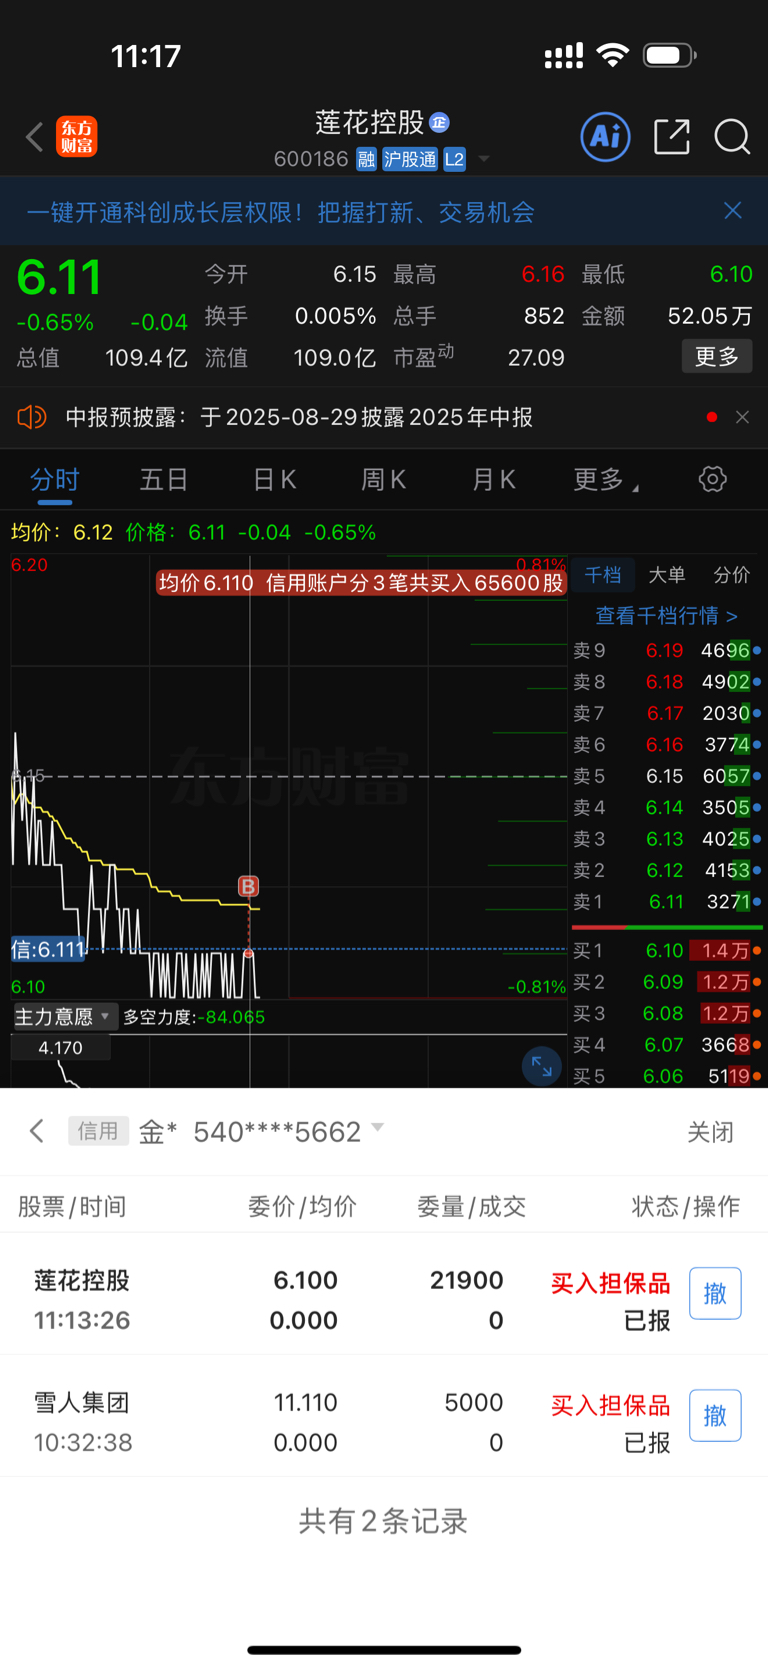This screenshot has width=768, height=1669.
Task: Select 卖8 price 6.18 row
Action: [667, 682]
